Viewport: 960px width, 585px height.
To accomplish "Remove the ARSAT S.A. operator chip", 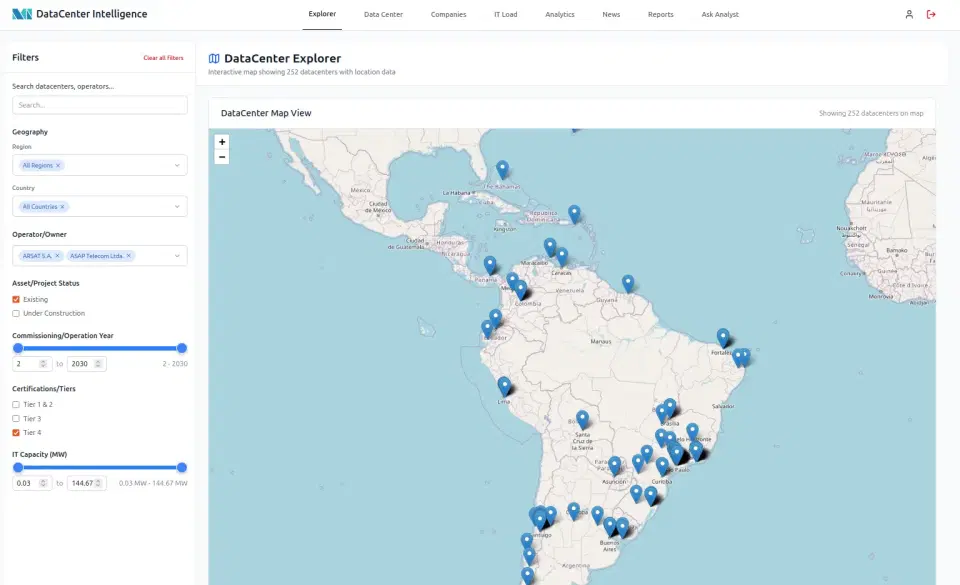I will click(57, 255).
